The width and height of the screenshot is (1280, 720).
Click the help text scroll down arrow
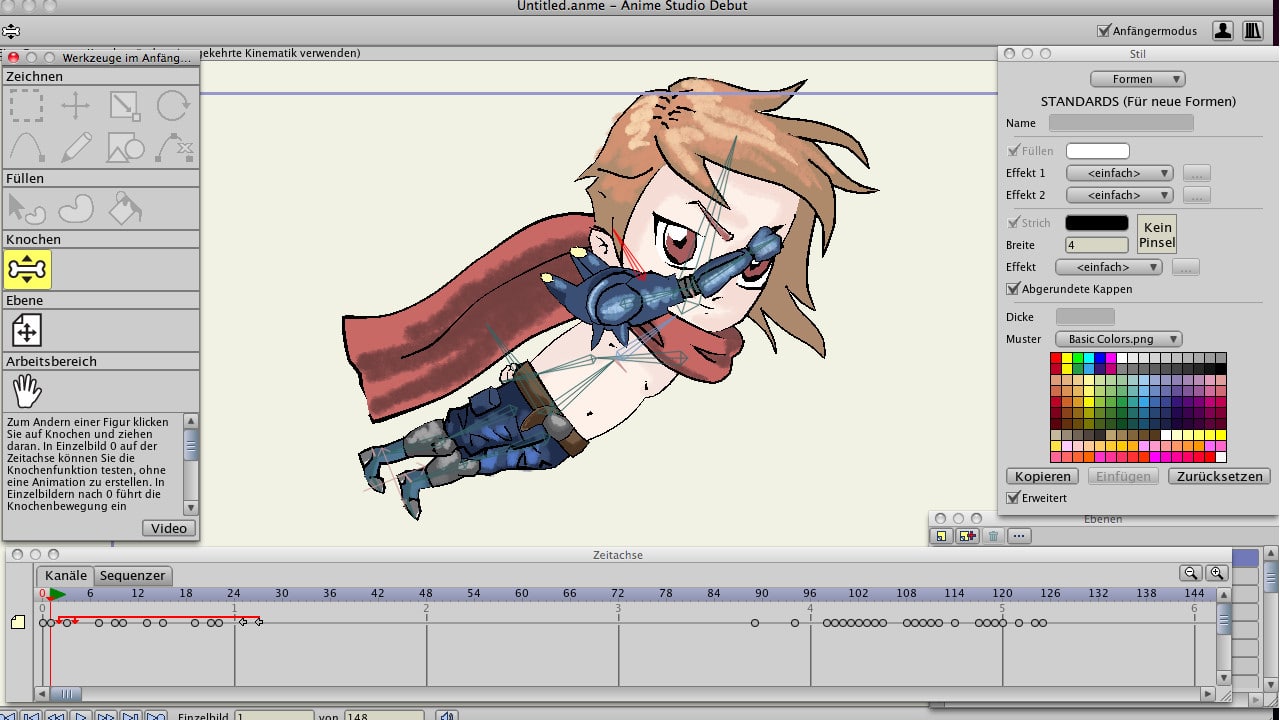192,508
